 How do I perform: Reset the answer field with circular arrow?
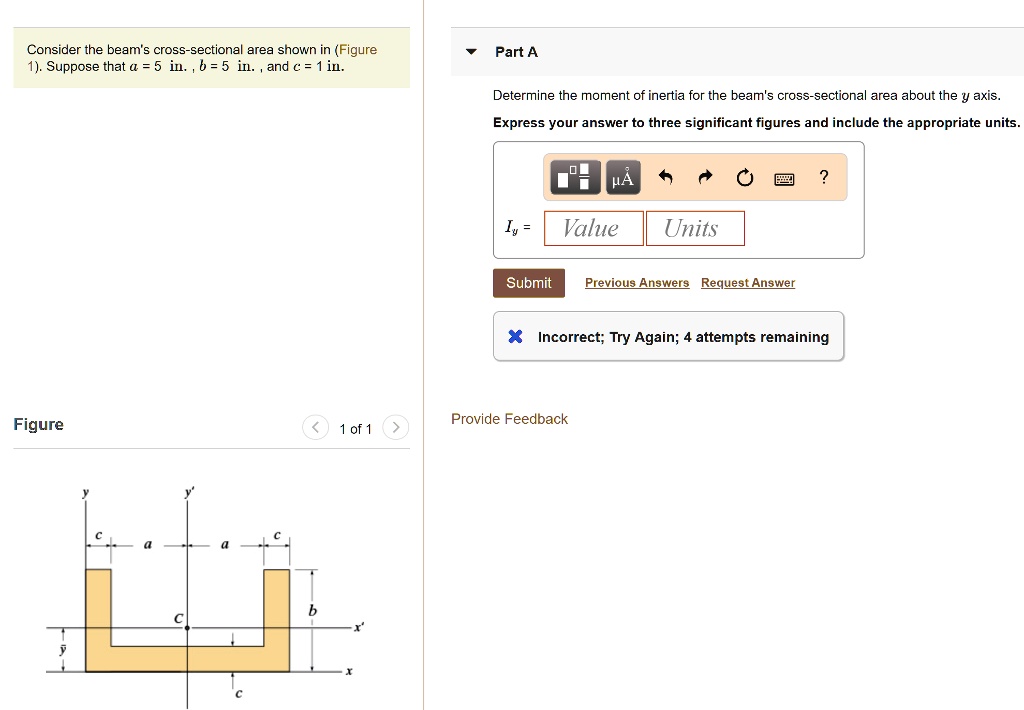pos(744,177)
